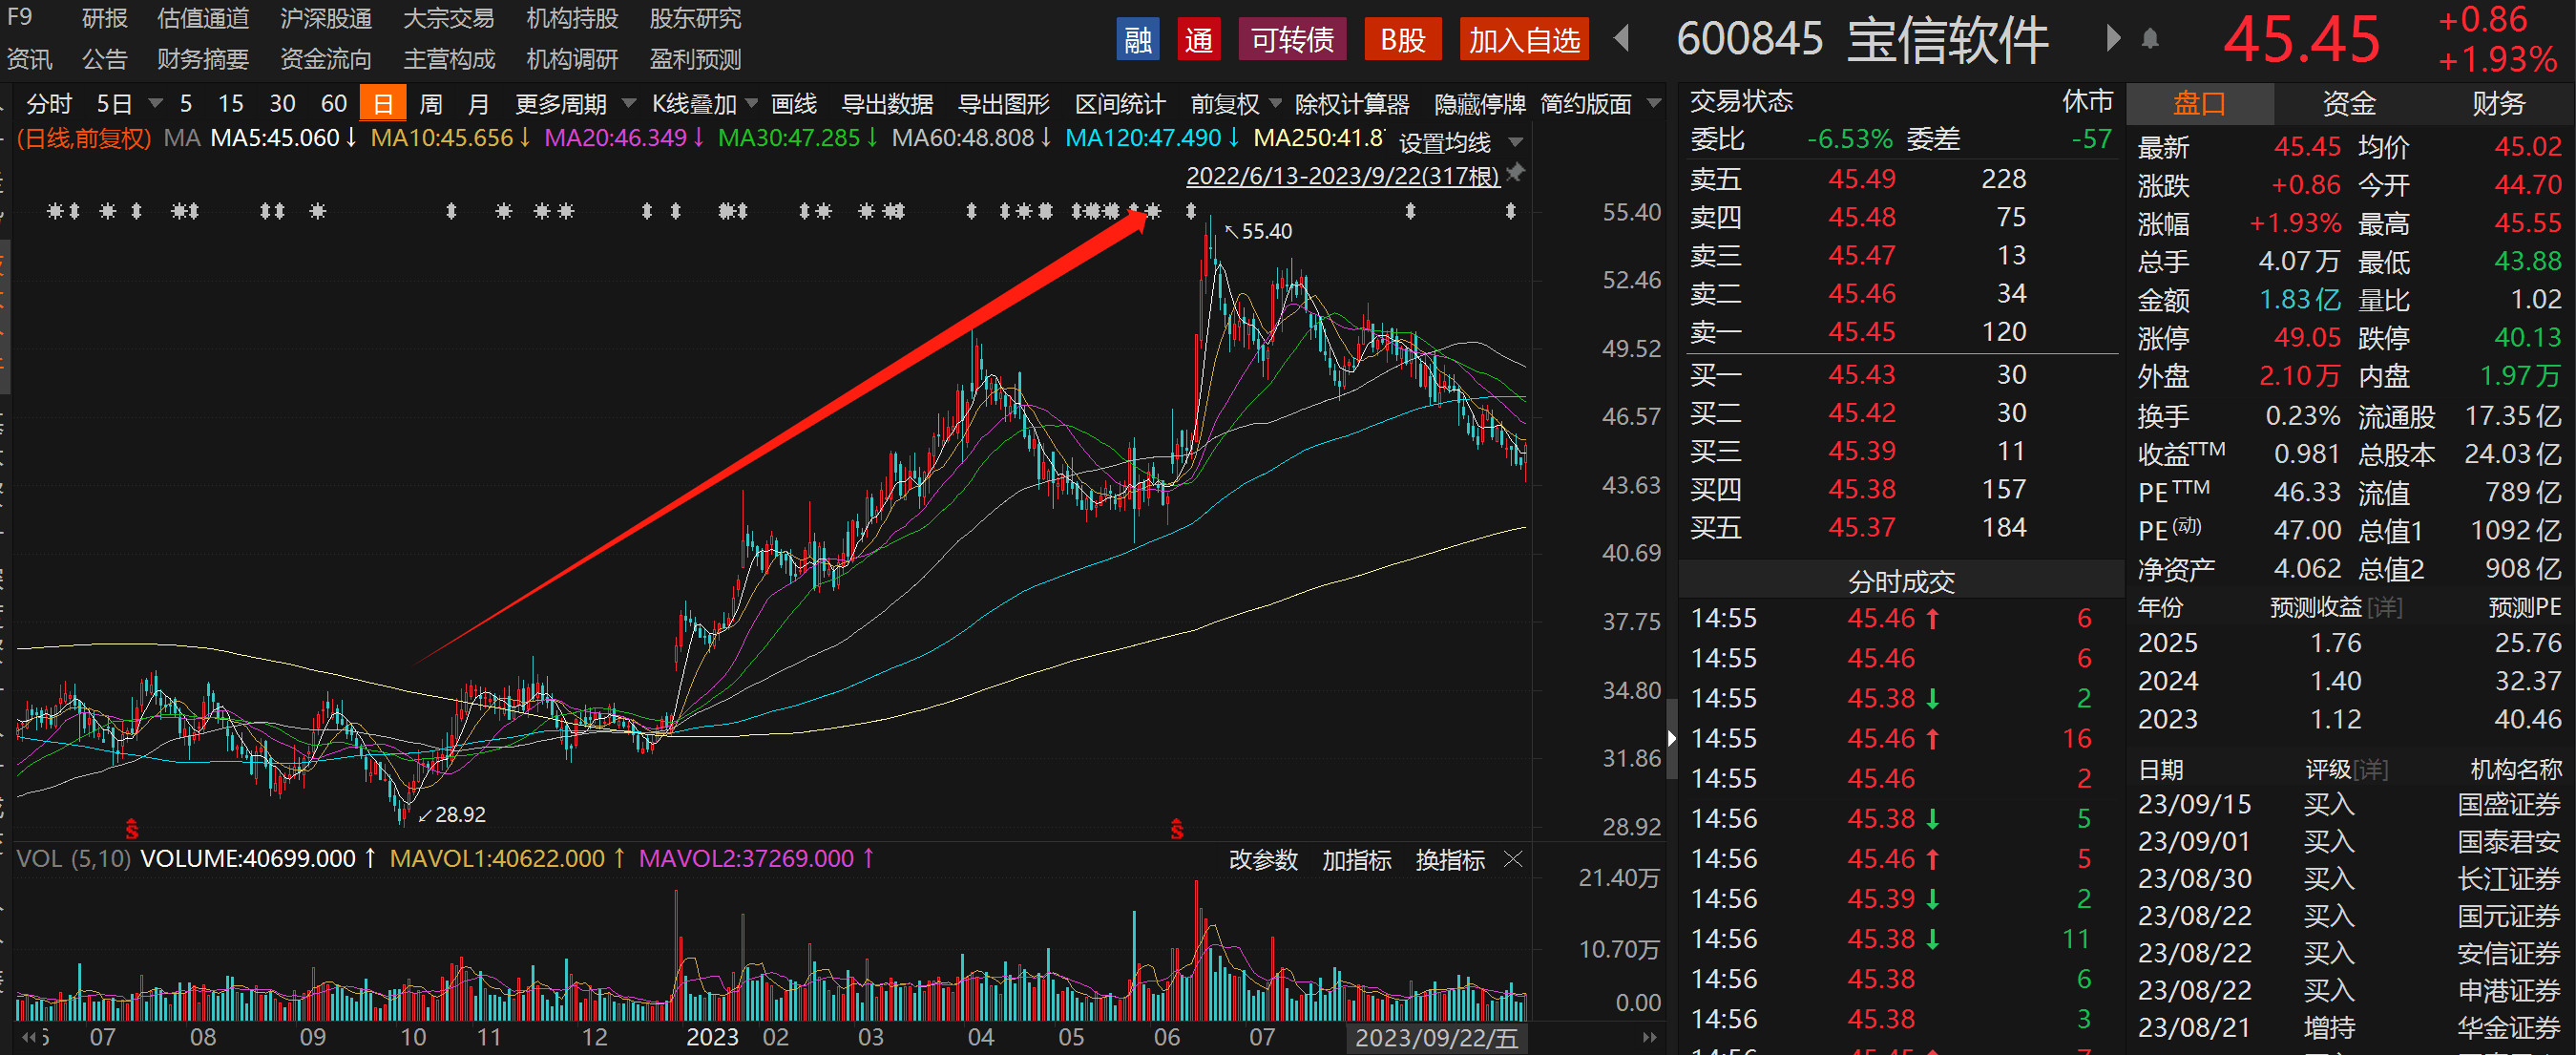Click the bell alert icon beside stock name
Viewport: 2576px width, 1055px height.
2150,40
